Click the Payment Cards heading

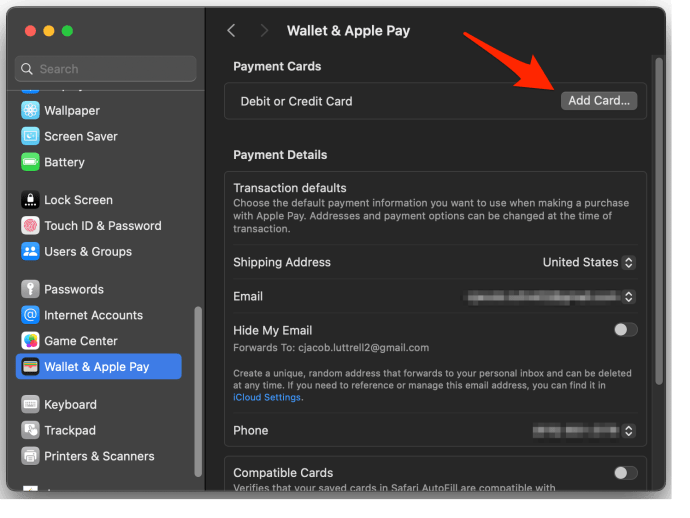point(277,66)
